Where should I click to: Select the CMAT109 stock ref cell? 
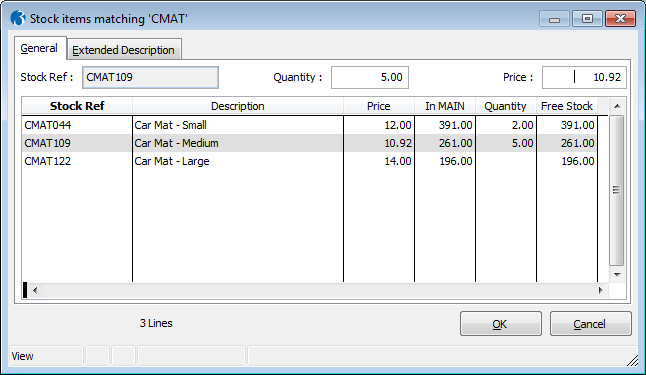coord(77,143)
